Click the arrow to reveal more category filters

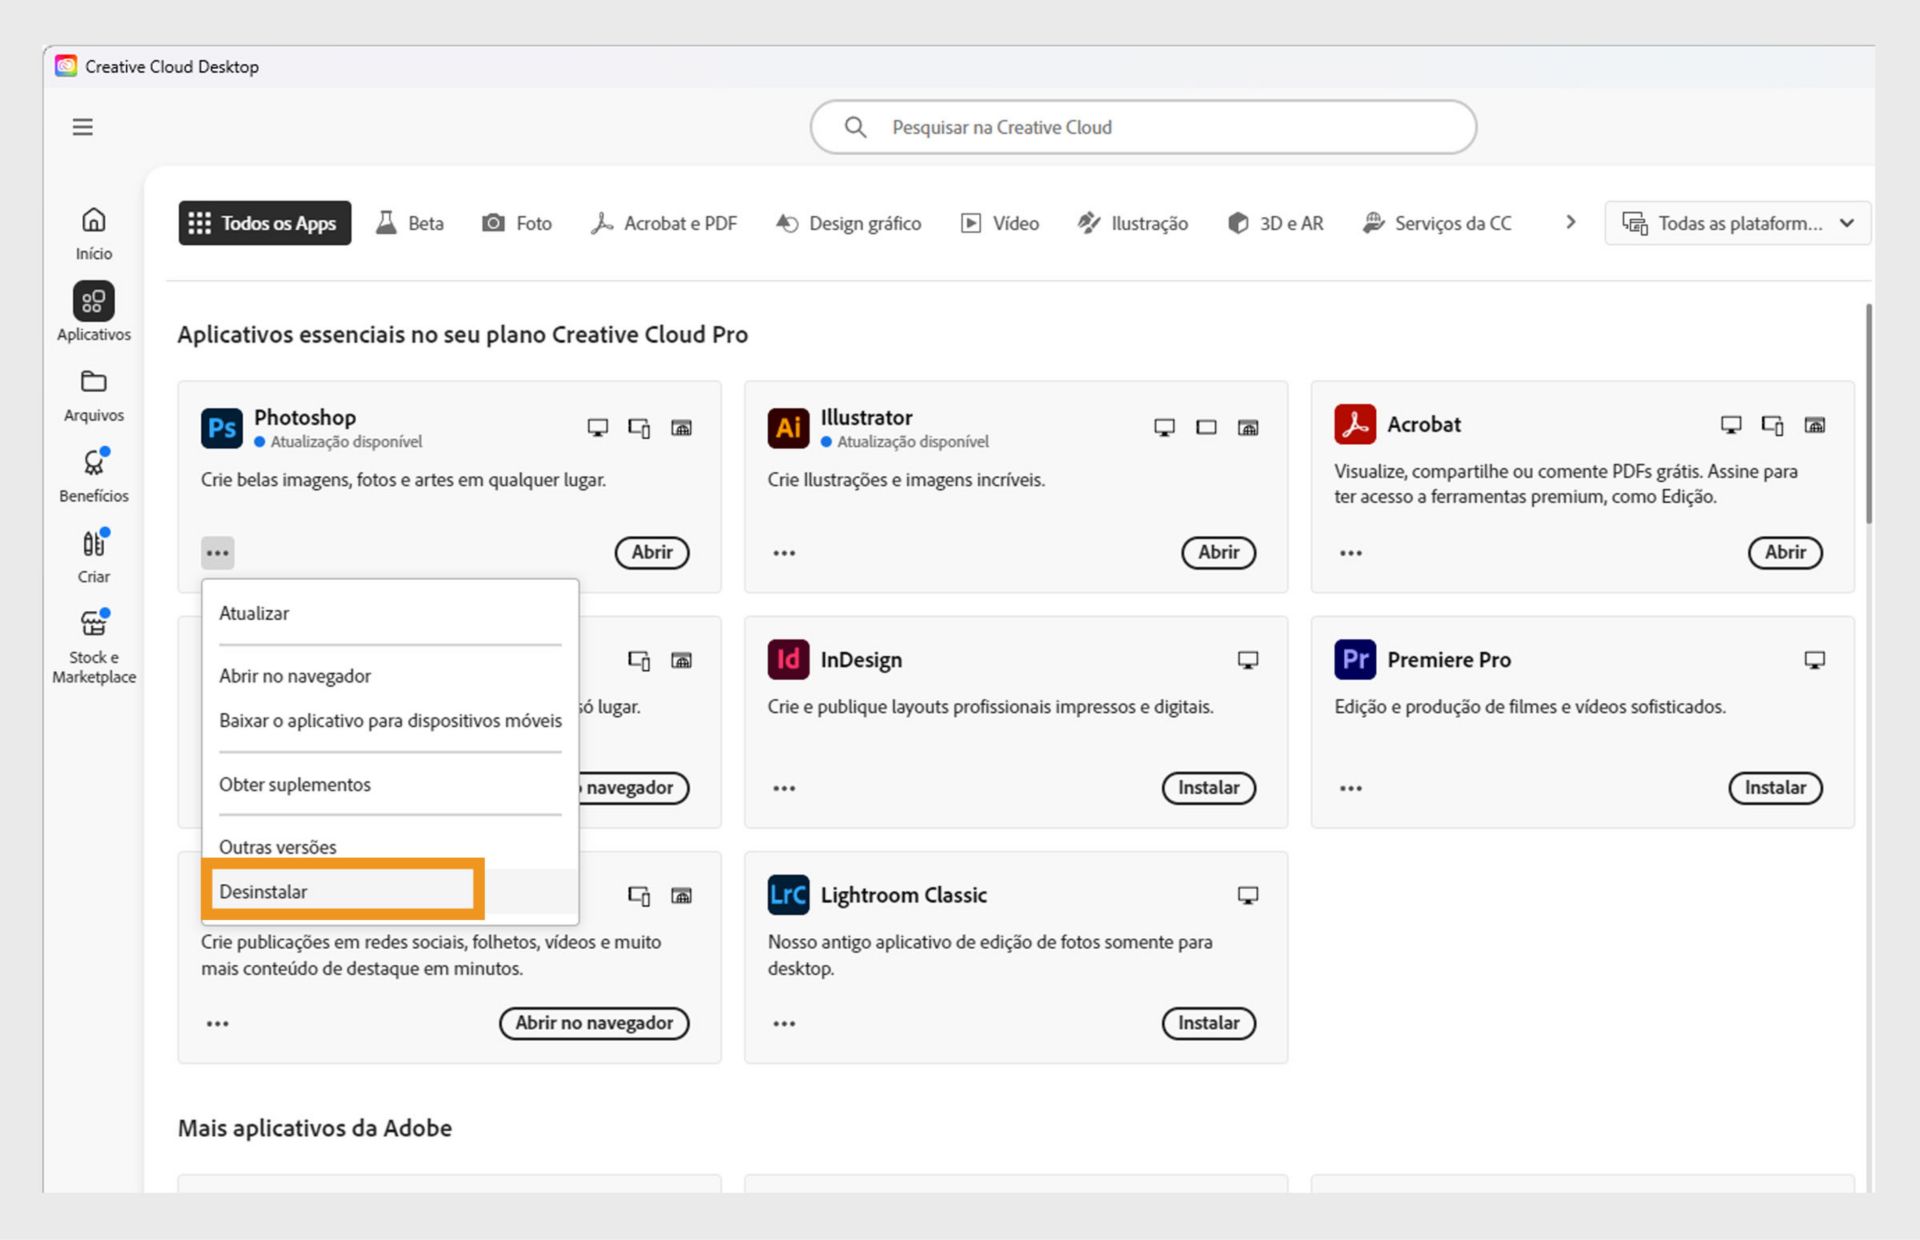[1571, 223]
